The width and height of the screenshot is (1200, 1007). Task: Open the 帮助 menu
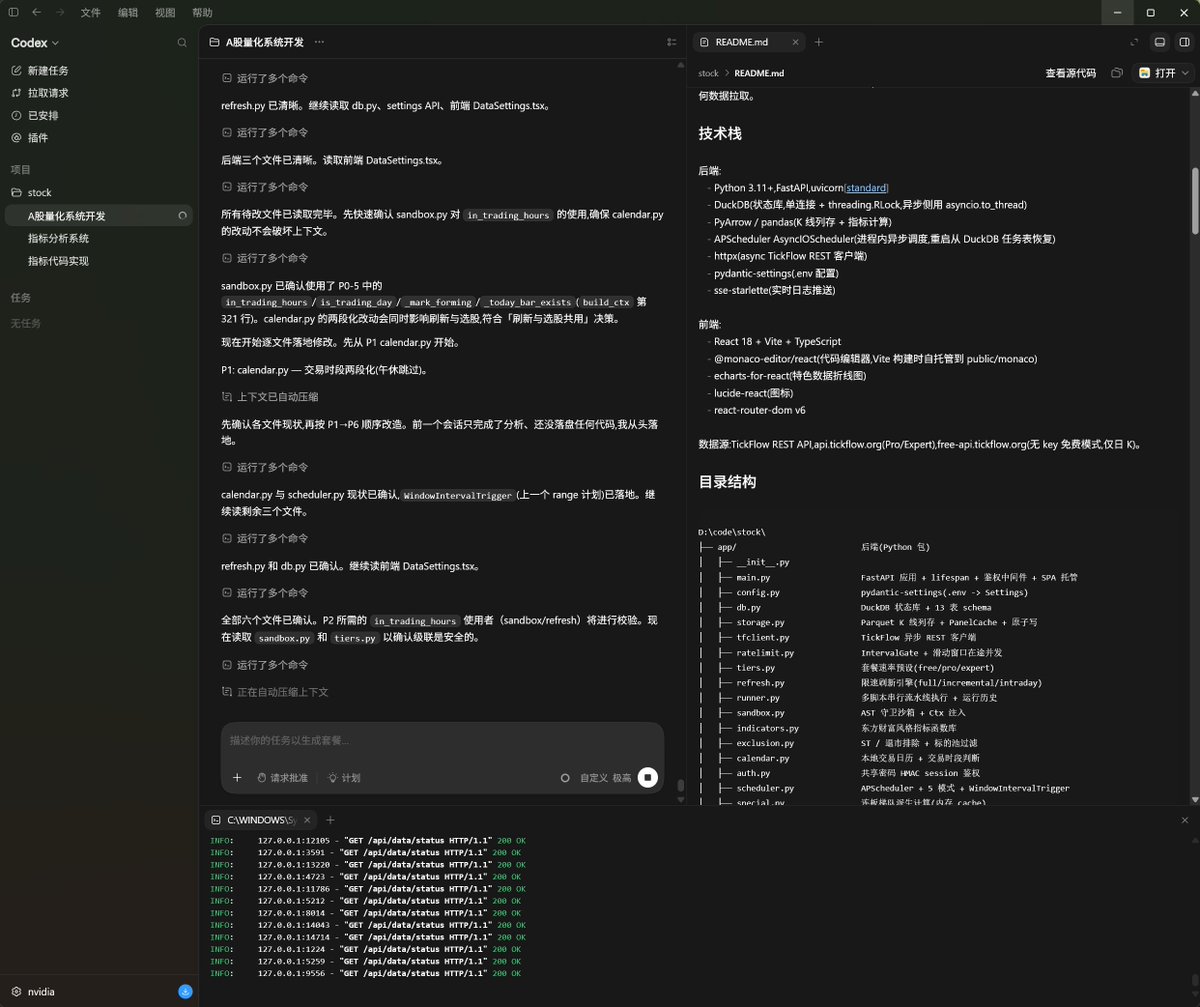pos(202,13)
